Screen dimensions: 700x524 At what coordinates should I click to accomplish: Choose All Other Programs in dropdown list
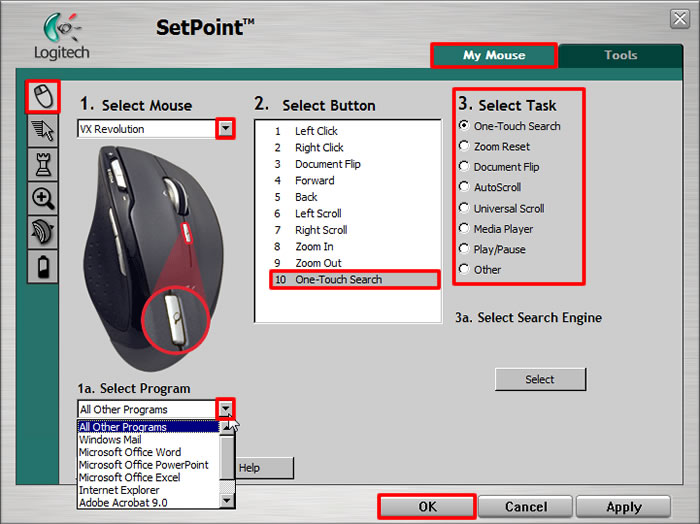[x=149, y=427]
